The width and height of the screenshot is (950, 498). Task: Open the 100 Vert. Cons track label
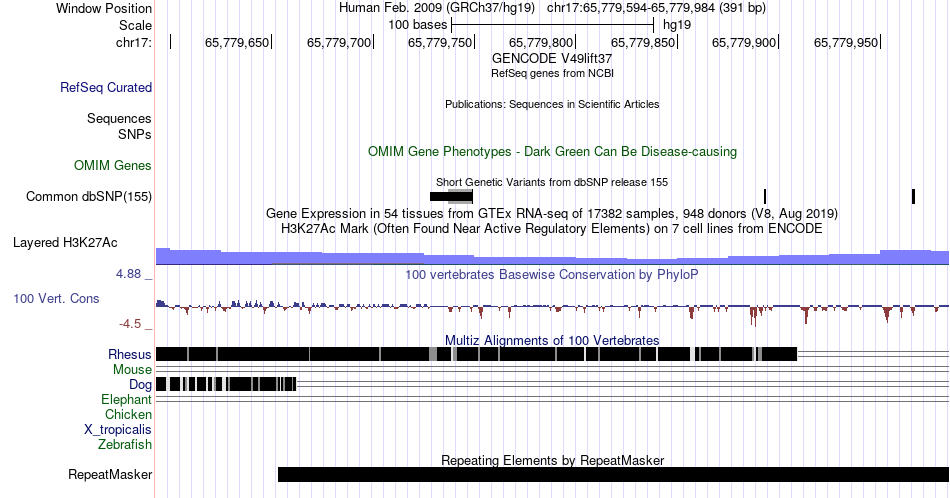56,298
